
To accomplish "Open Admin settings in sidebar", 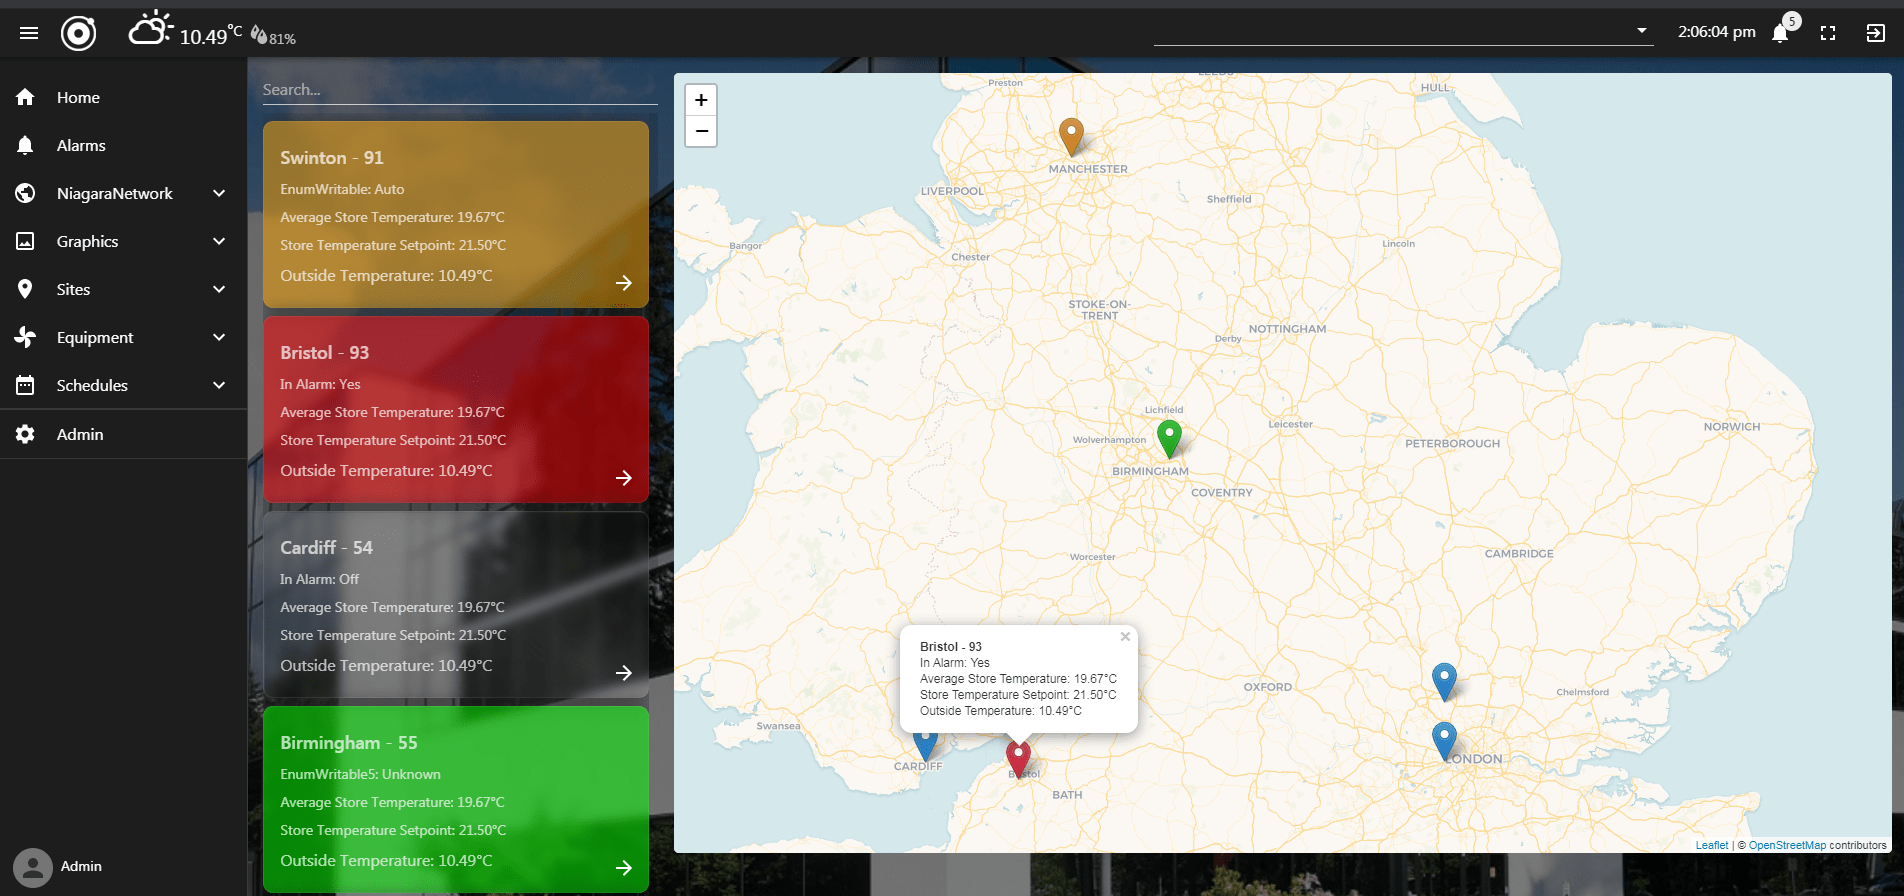I will click(80, 434).
